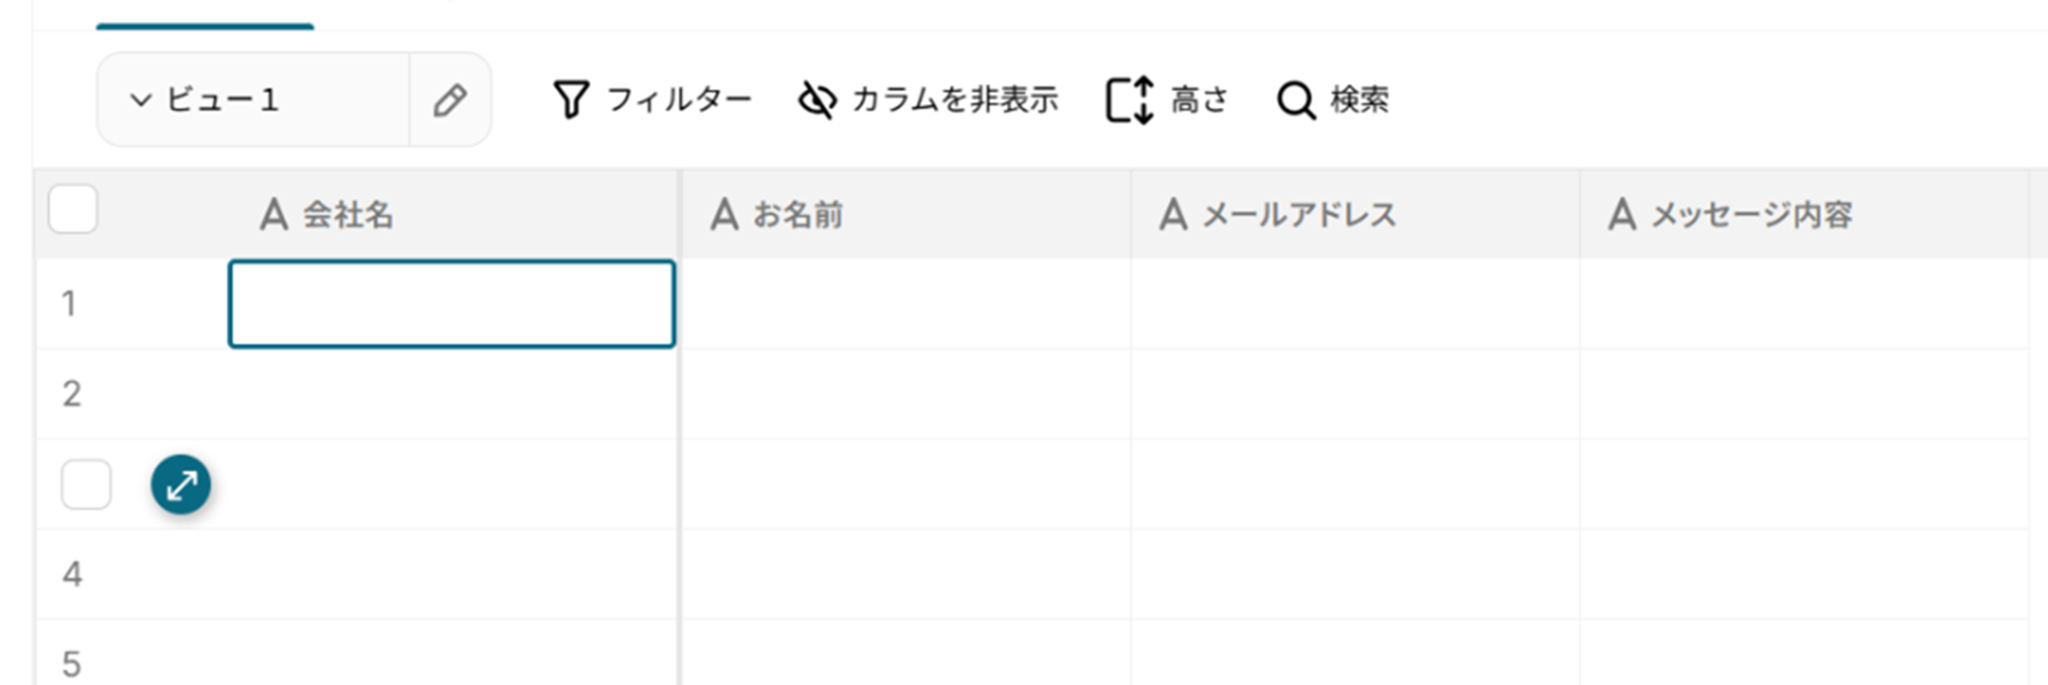Click the pencil edit view icon
Screen dimensions: 2048x685
coord(450,100)
